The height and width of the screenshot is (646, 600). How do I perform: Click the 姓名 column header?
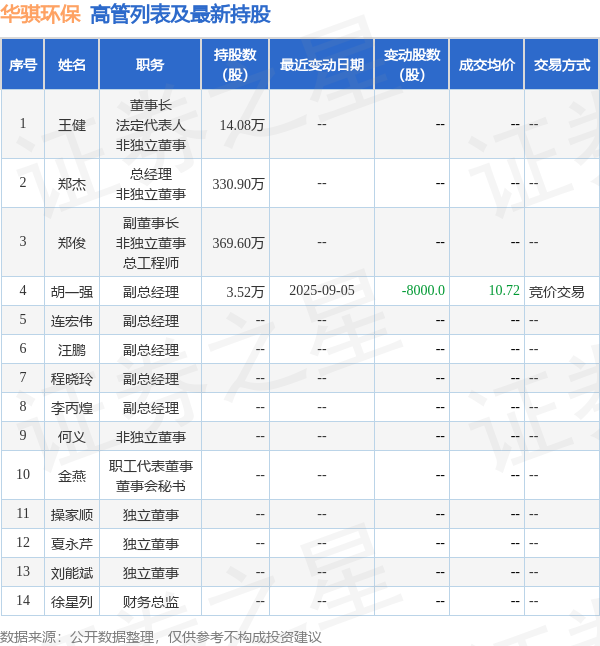[72, 65]
